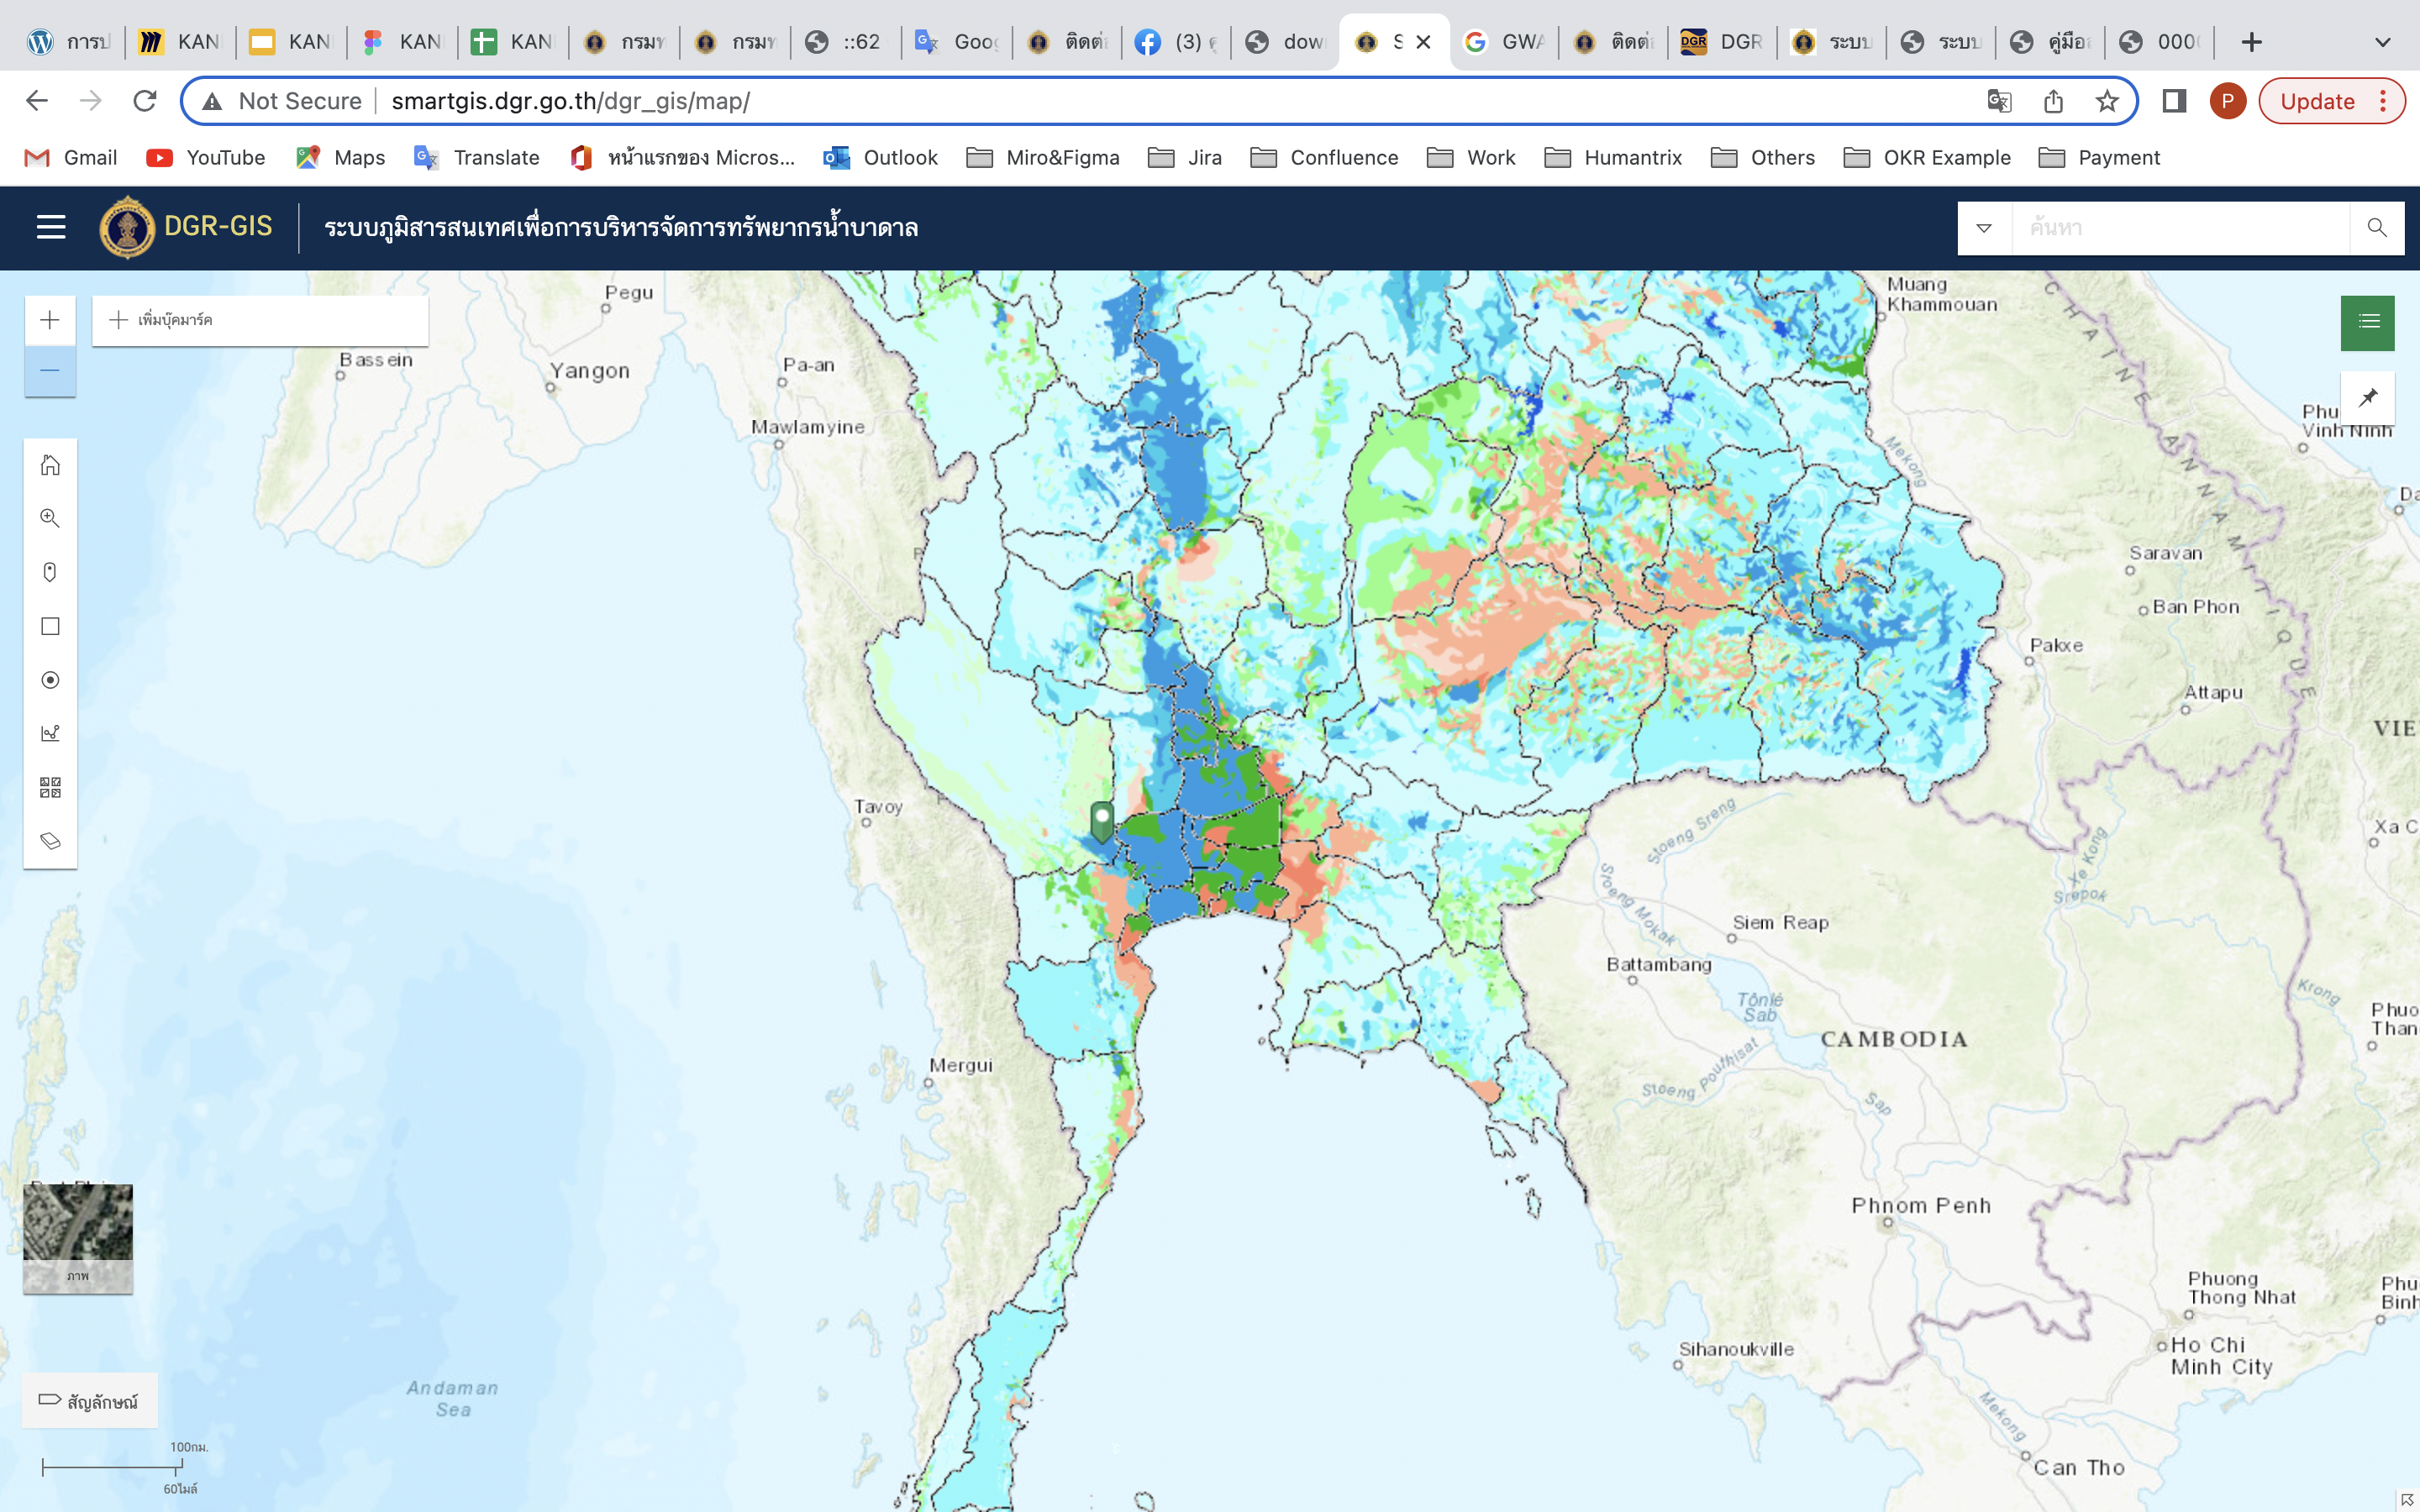Expand the Payment bookmark folder

2099,158
